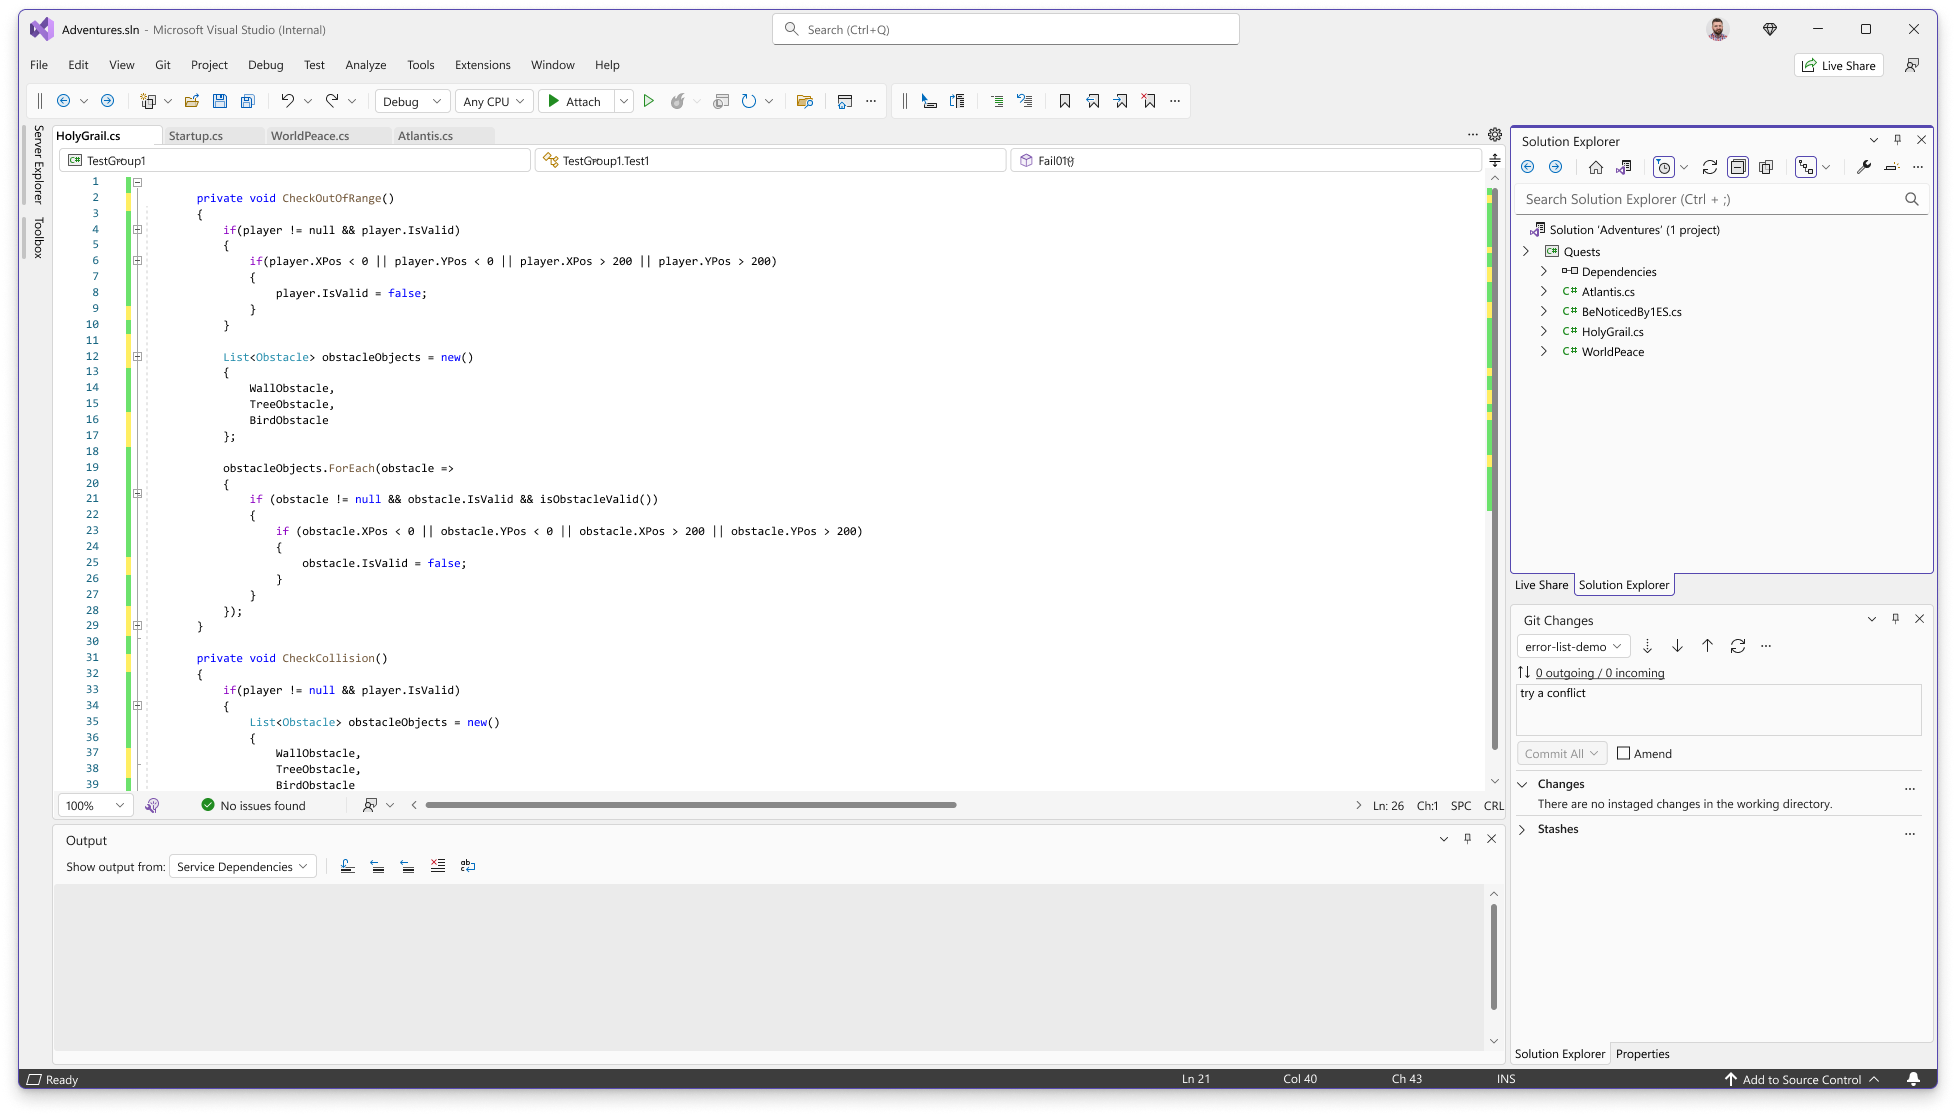The image size is (1956, 1116).
Task: Click Solution Explorer Home icon
Action: coord(1596,167)
